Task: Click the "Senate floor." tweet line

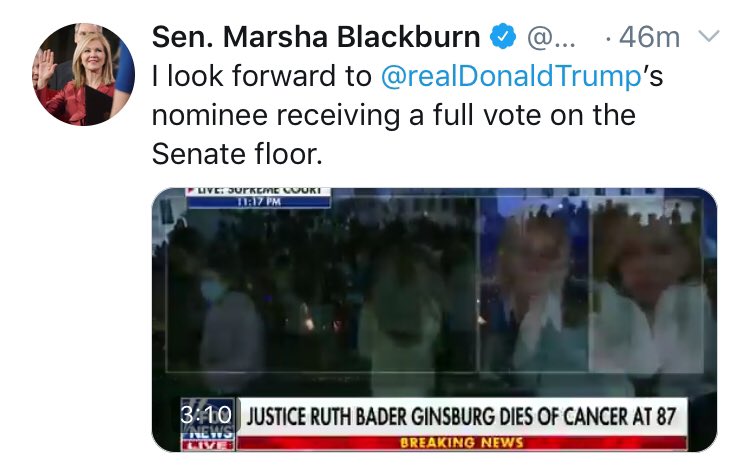Action: coord(237,154)
